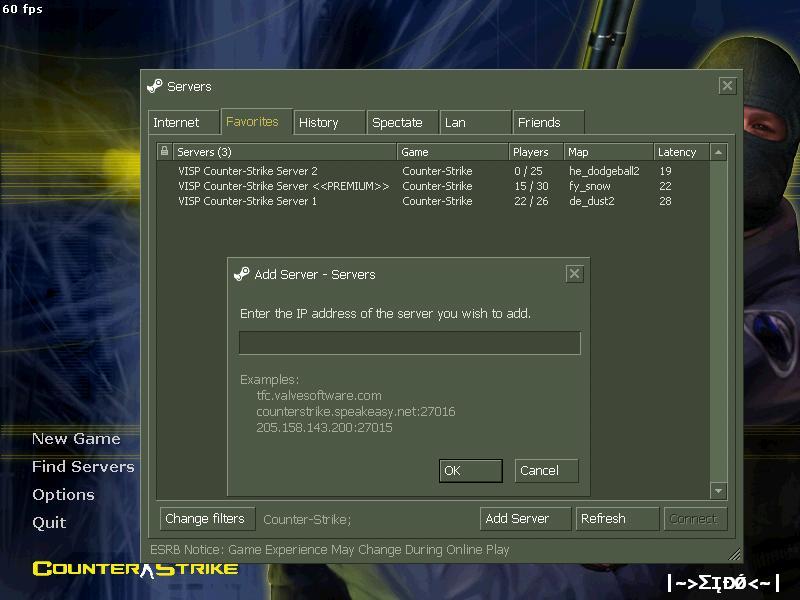Focus the IP address input field

410,343
